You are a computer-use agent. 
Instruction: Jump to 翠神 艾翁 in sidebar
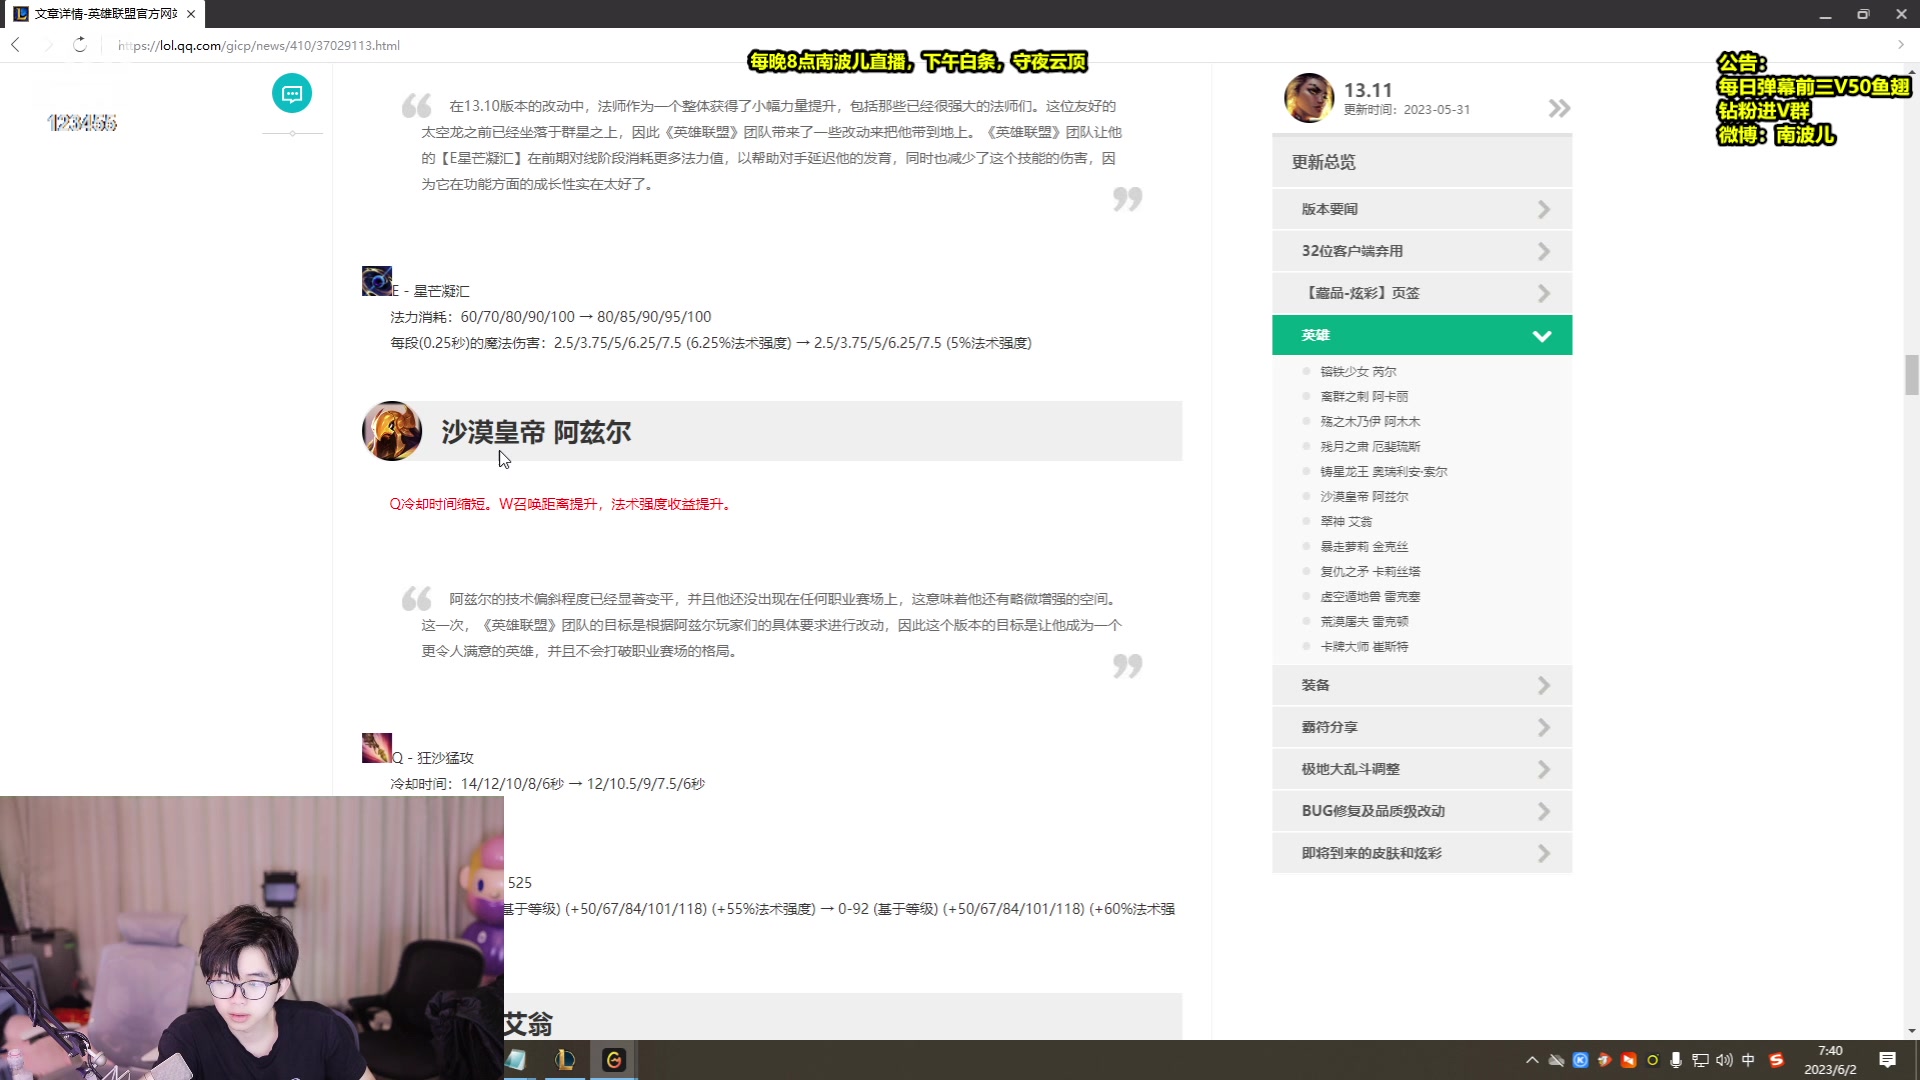click(x=1346, y=522)
